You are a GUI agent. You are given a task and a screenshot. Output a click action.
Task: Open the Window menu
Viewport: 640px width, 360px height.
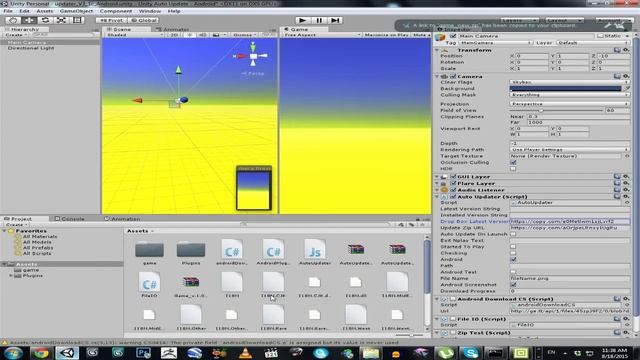pos(150,11)
